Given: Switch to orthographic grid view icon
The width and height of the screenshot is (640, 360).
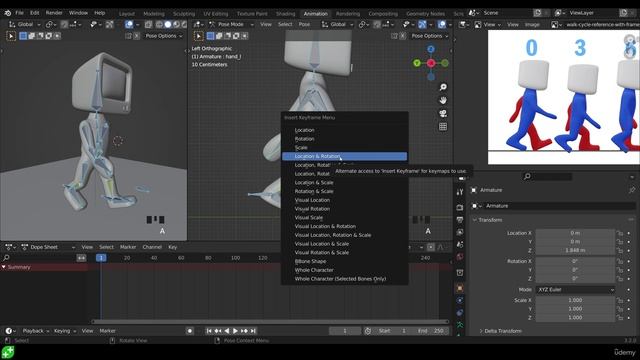Looking at the screenshot, I should [x=443, y=127].
